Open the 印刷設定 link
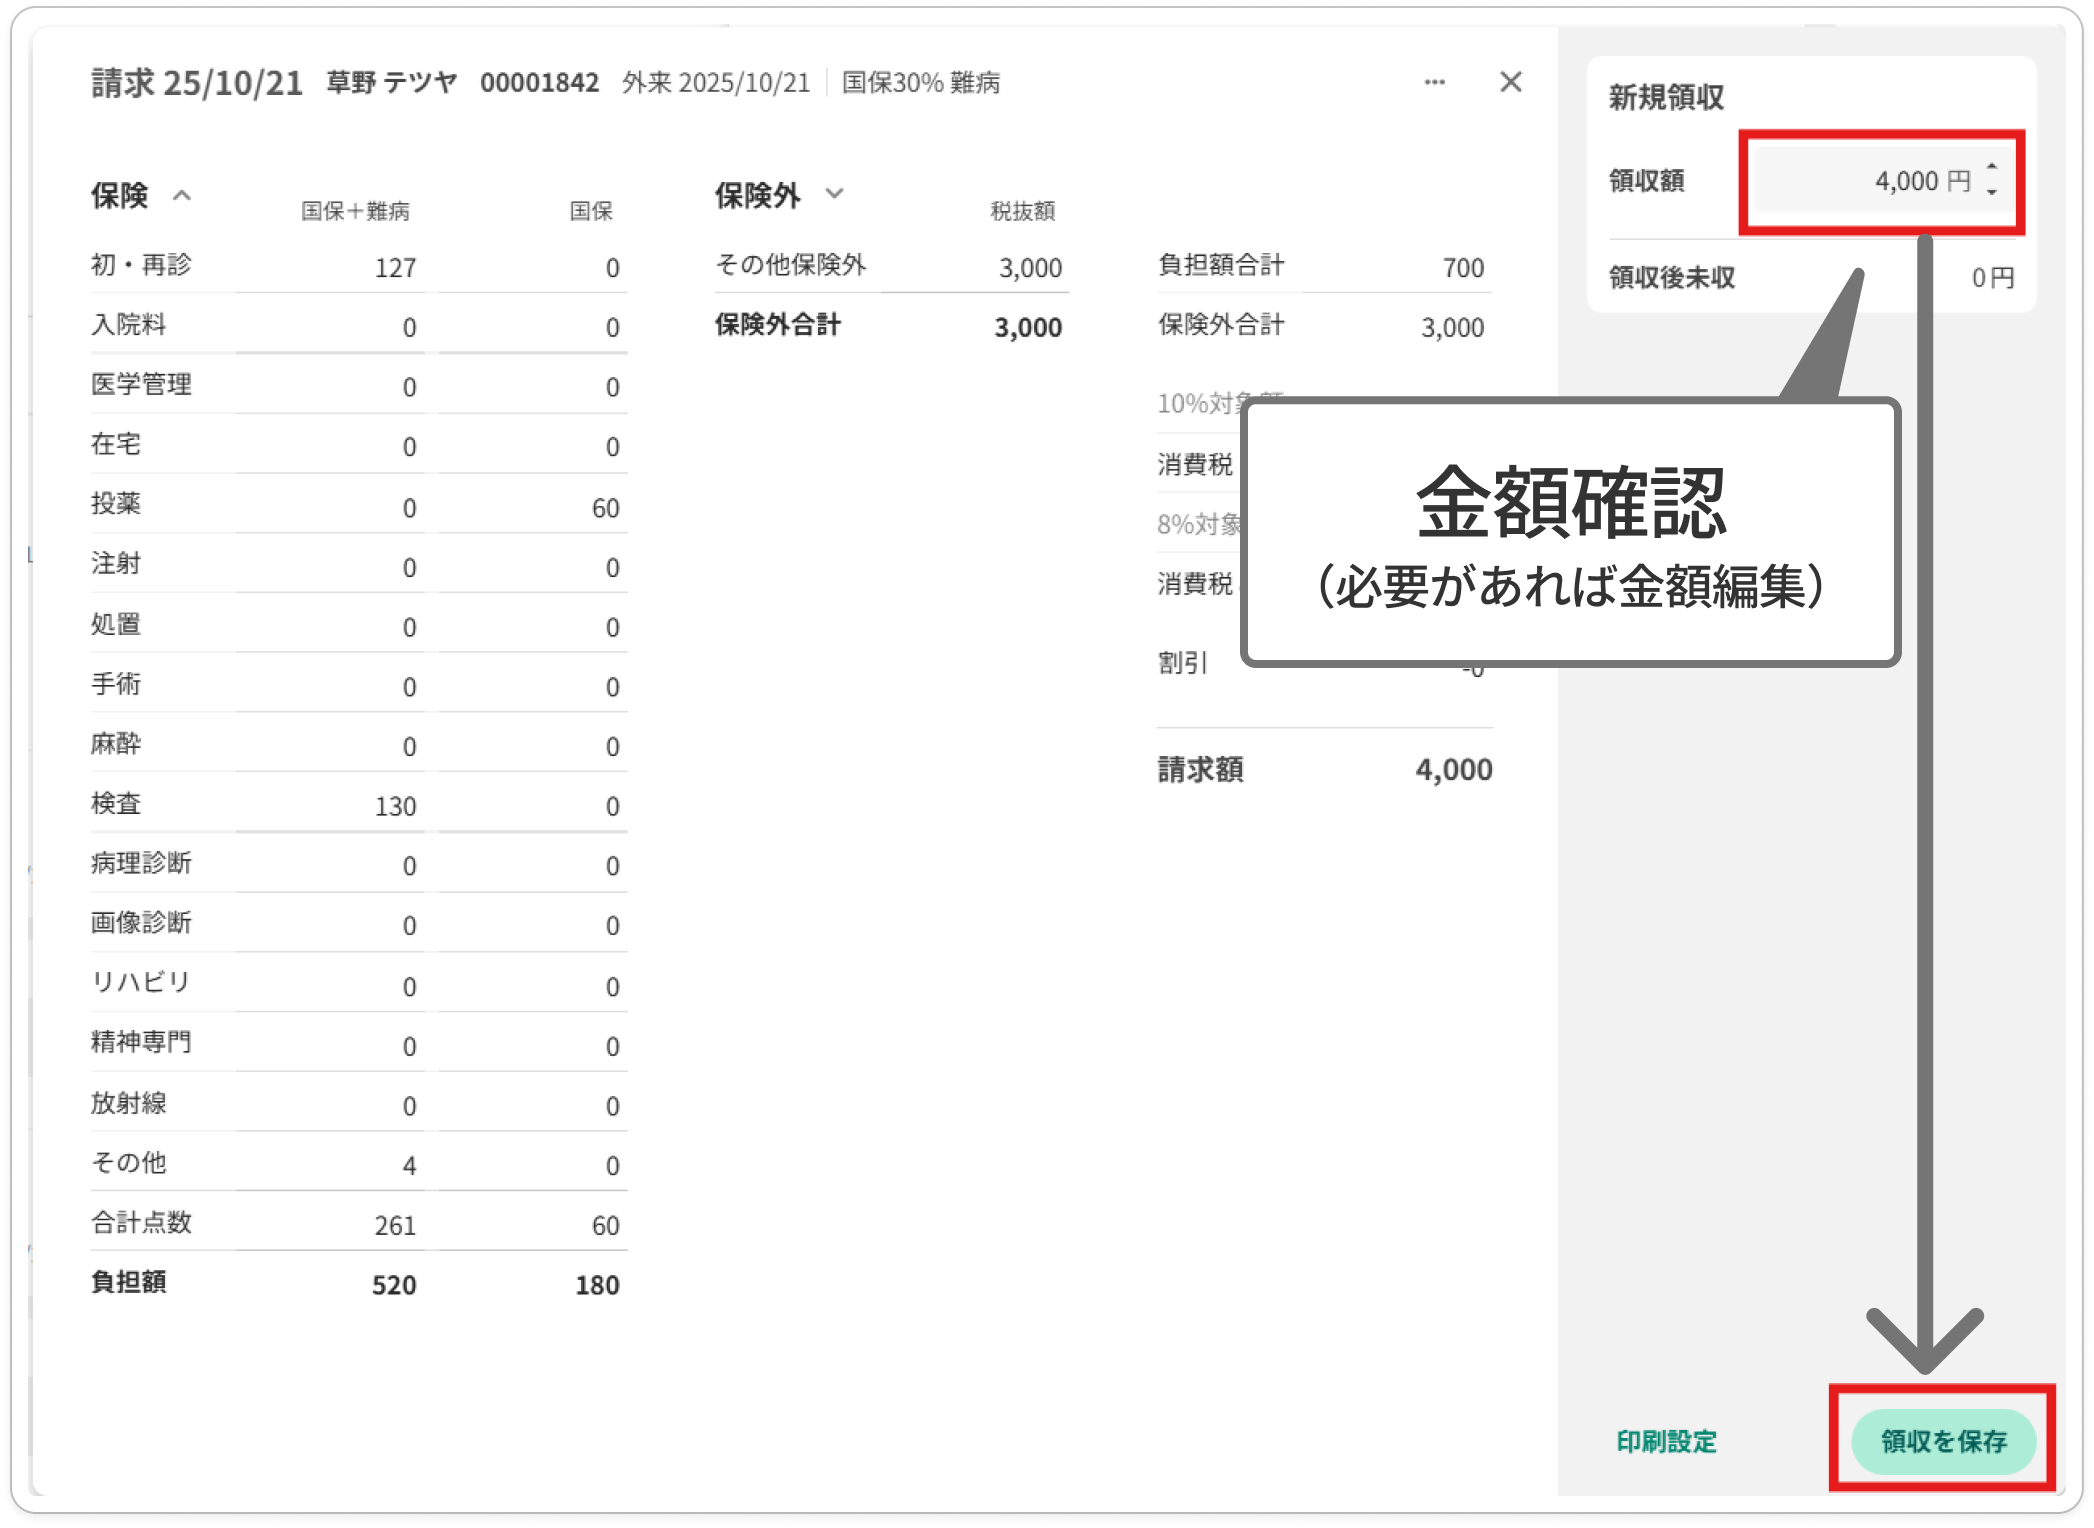The image size is (2094, 1528). tap(1666, 1441)
